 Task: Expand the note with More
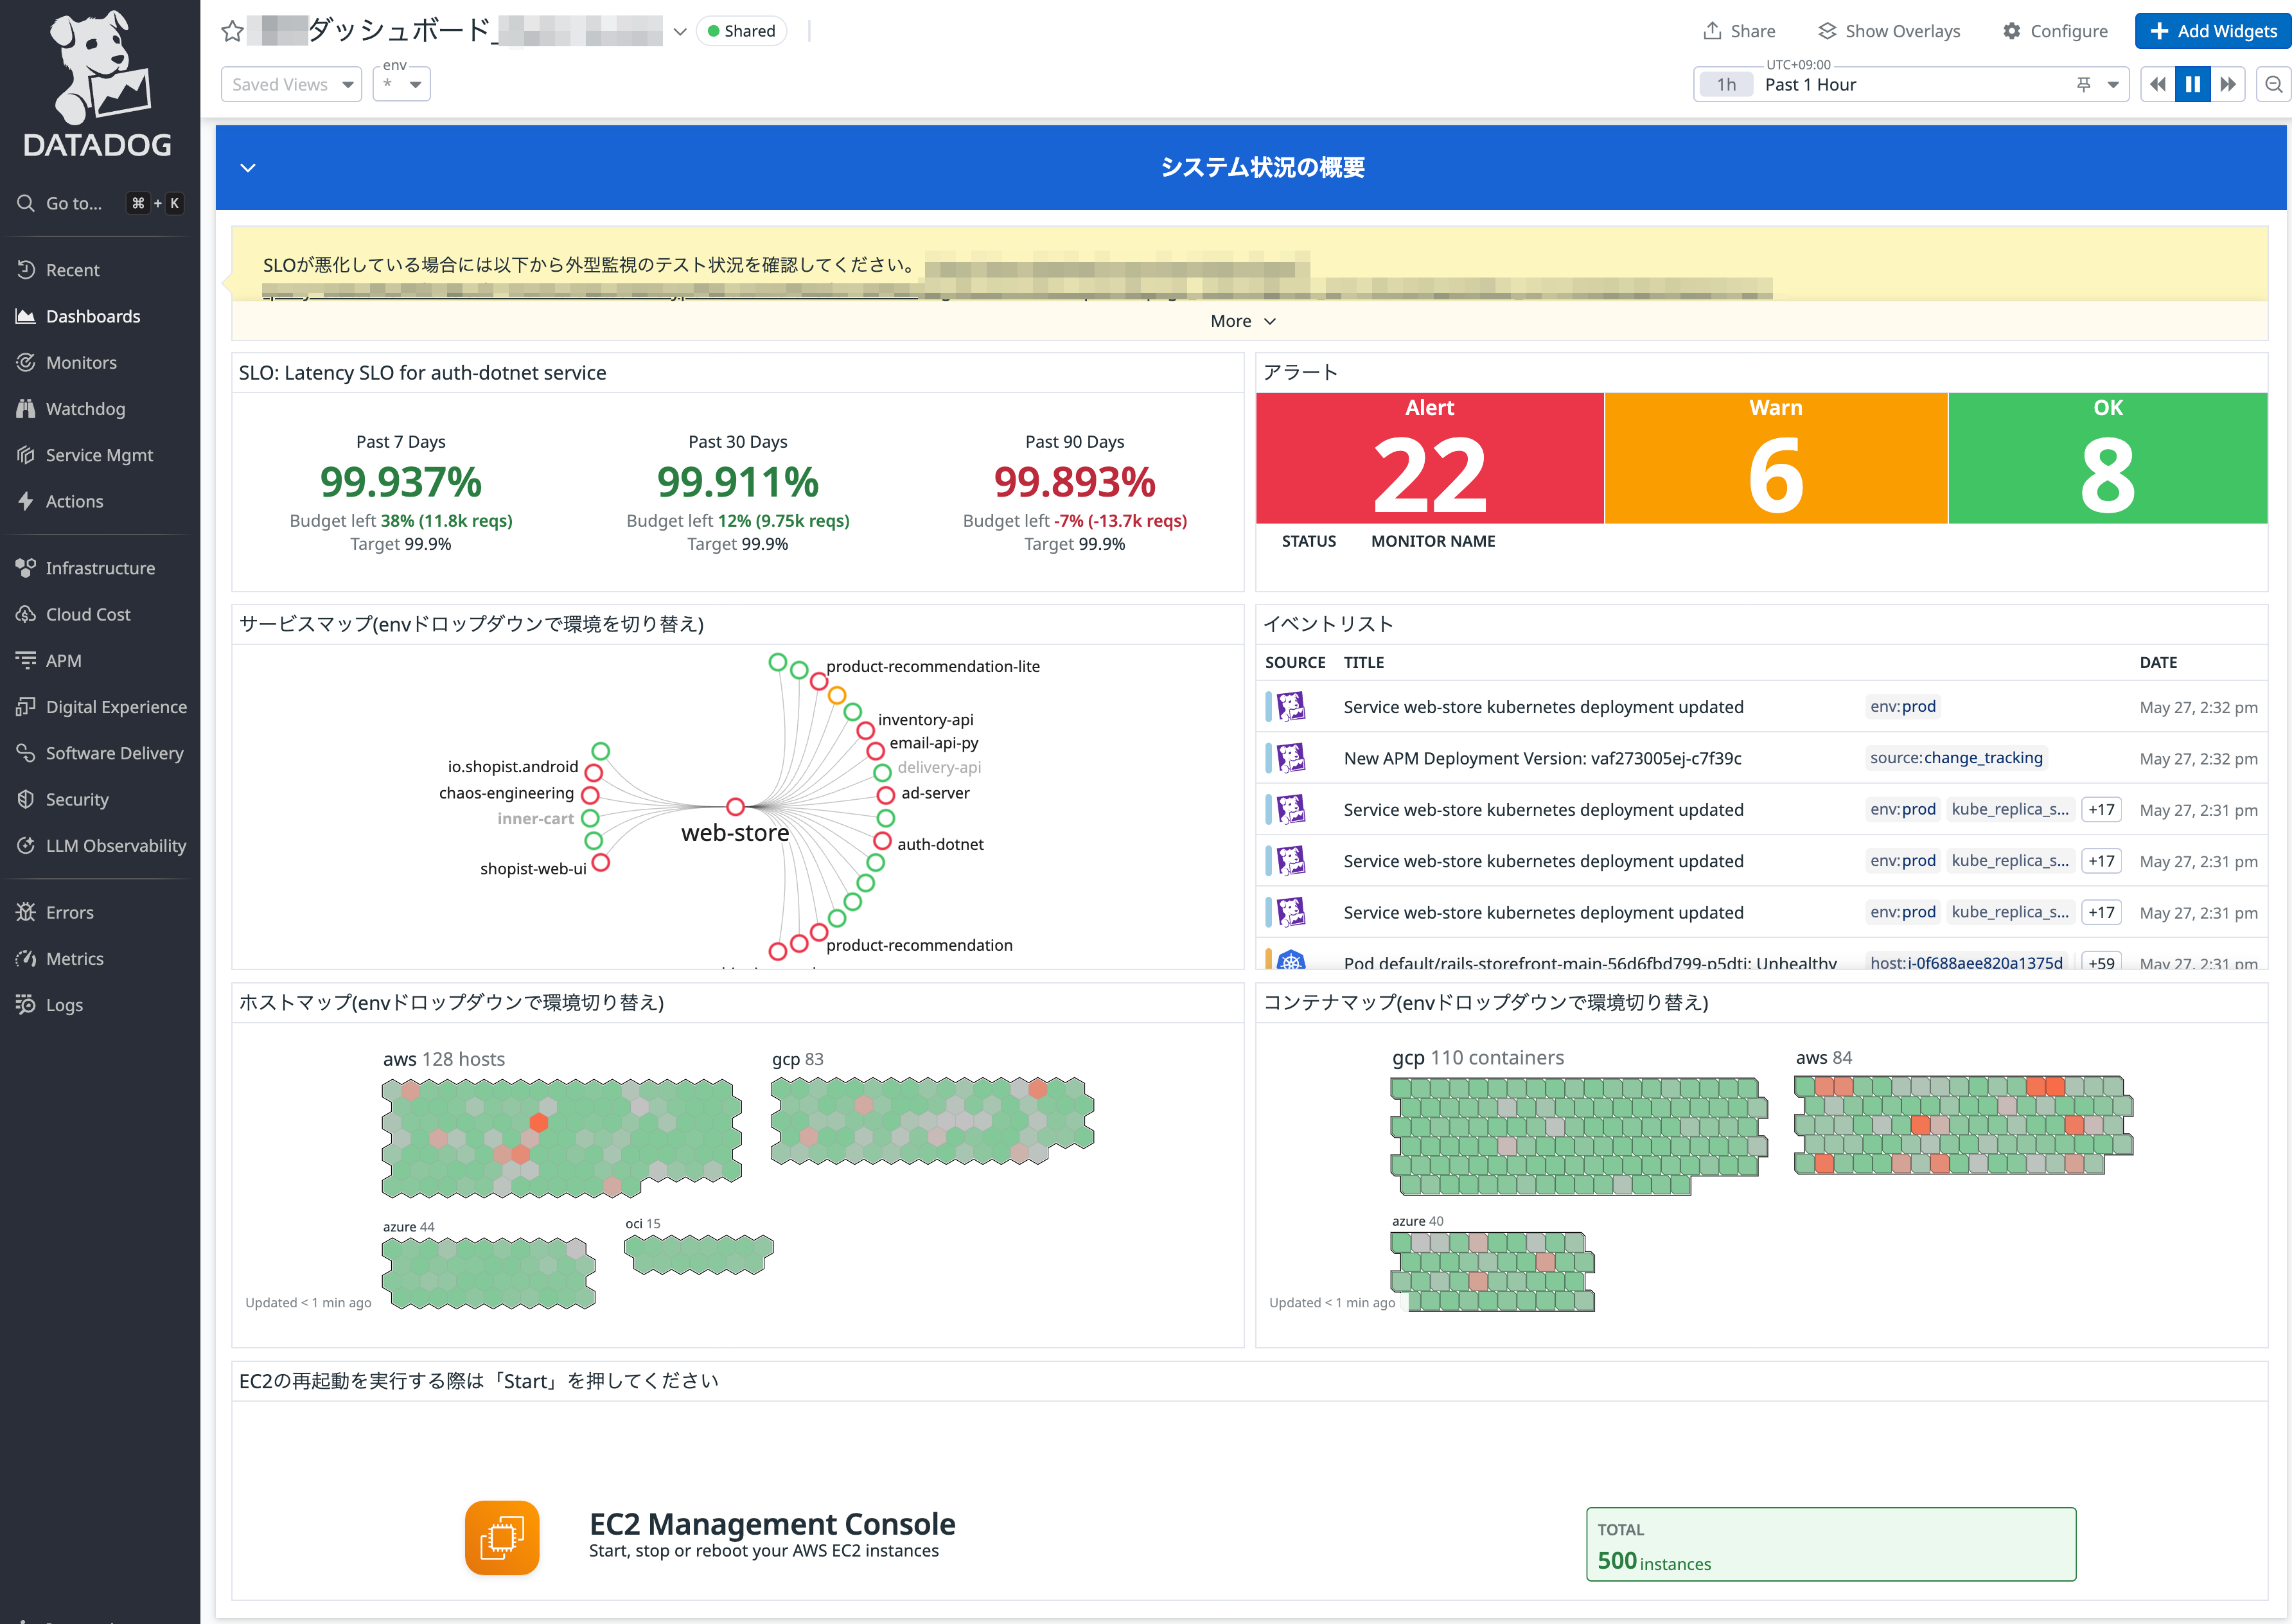coord(1243,321)
